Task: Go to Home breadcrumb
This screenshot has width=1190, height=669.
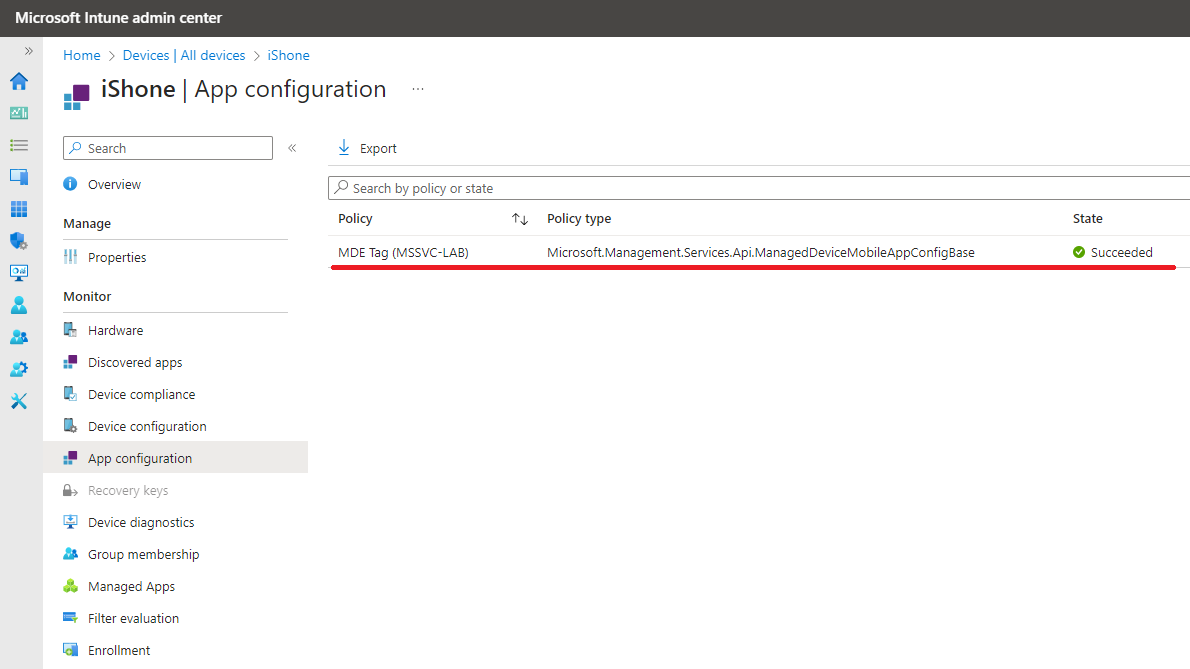Action: [x=82, y=55]
